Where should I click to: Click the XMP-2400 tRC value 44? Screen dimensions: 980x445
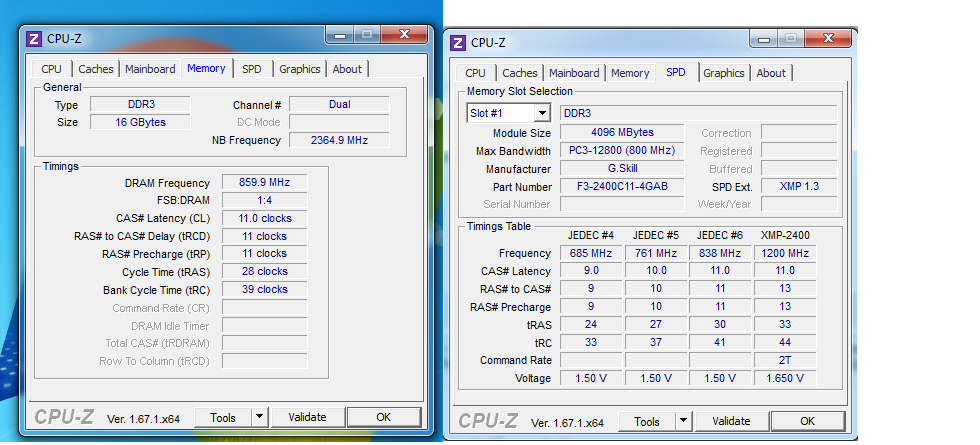pos(785,342)
